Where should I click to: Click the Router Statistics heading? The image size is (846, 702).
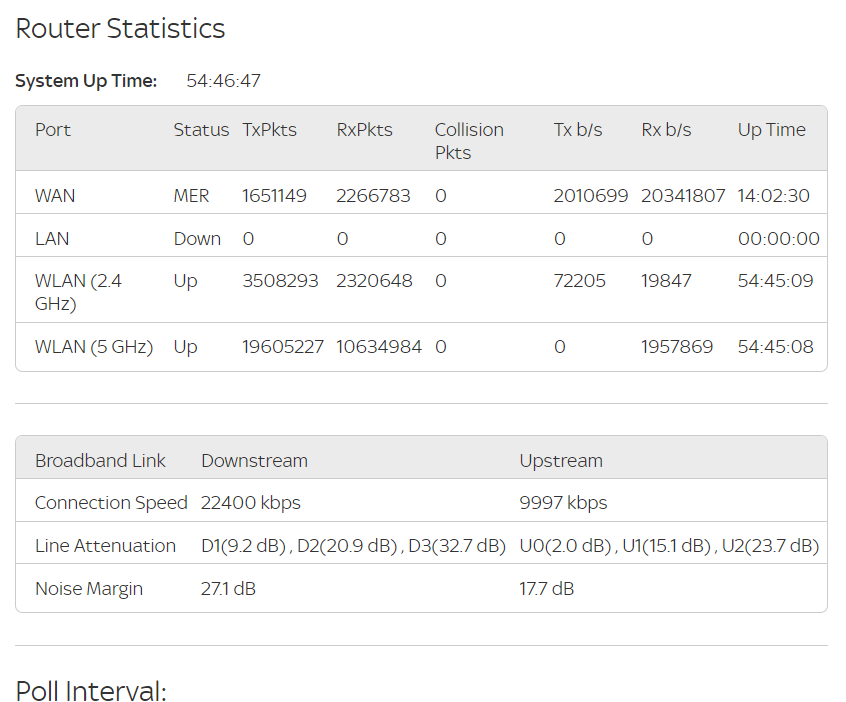click(x=119, y=29)
